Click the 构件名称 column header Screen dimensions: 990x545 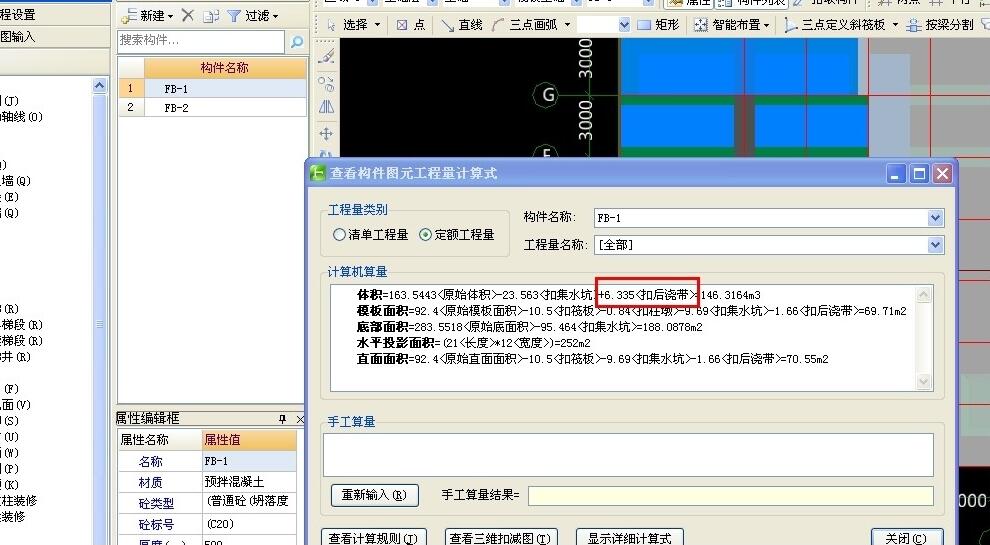pos(225,68)
